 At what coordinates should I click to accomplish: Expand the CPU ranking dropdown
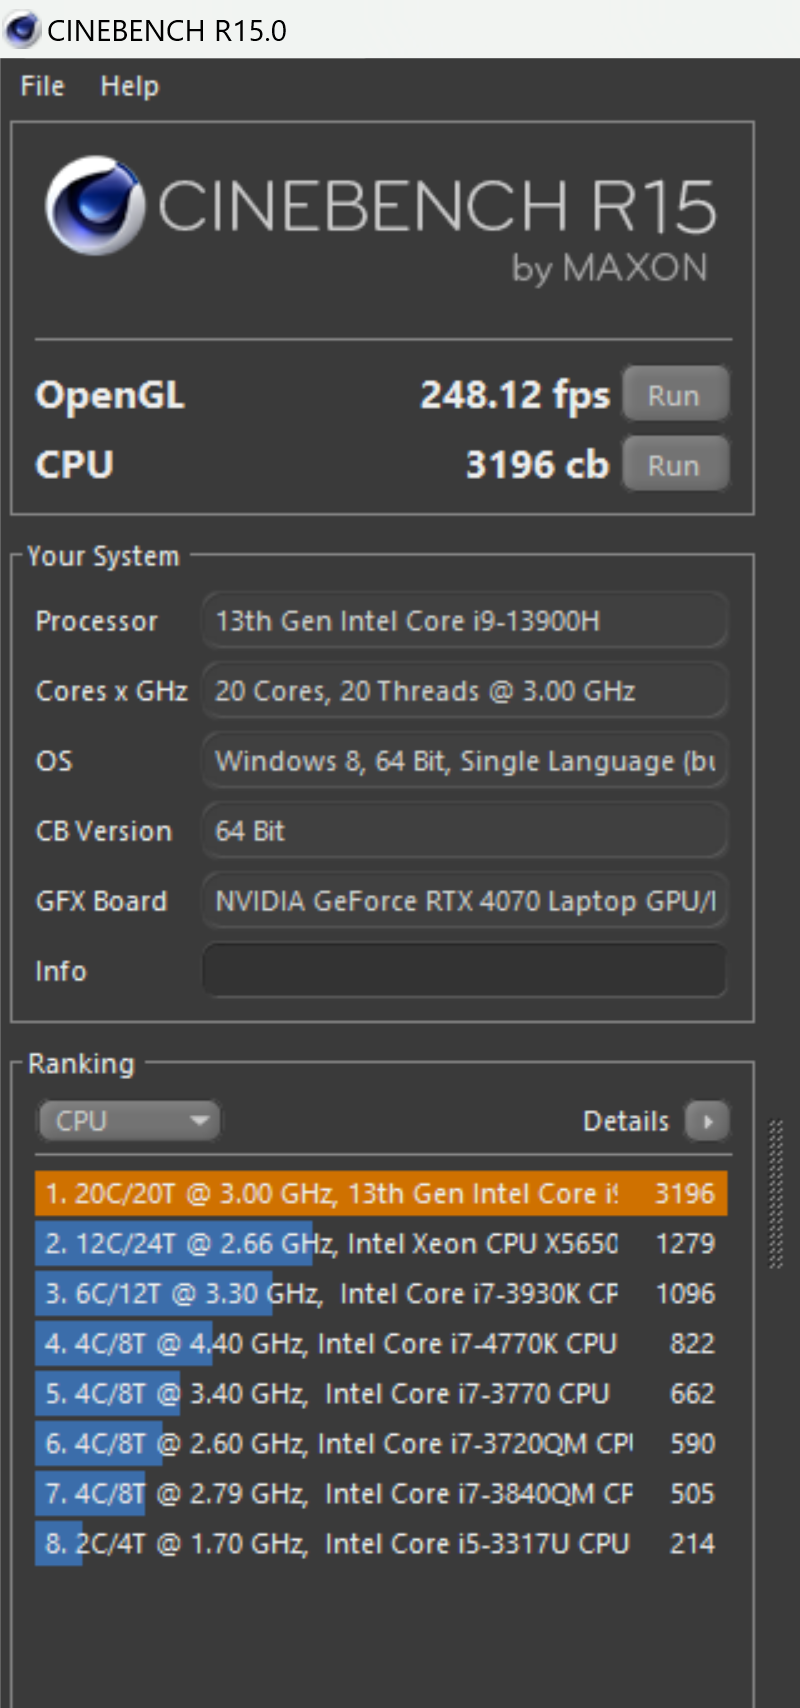tap(129, 1121)
